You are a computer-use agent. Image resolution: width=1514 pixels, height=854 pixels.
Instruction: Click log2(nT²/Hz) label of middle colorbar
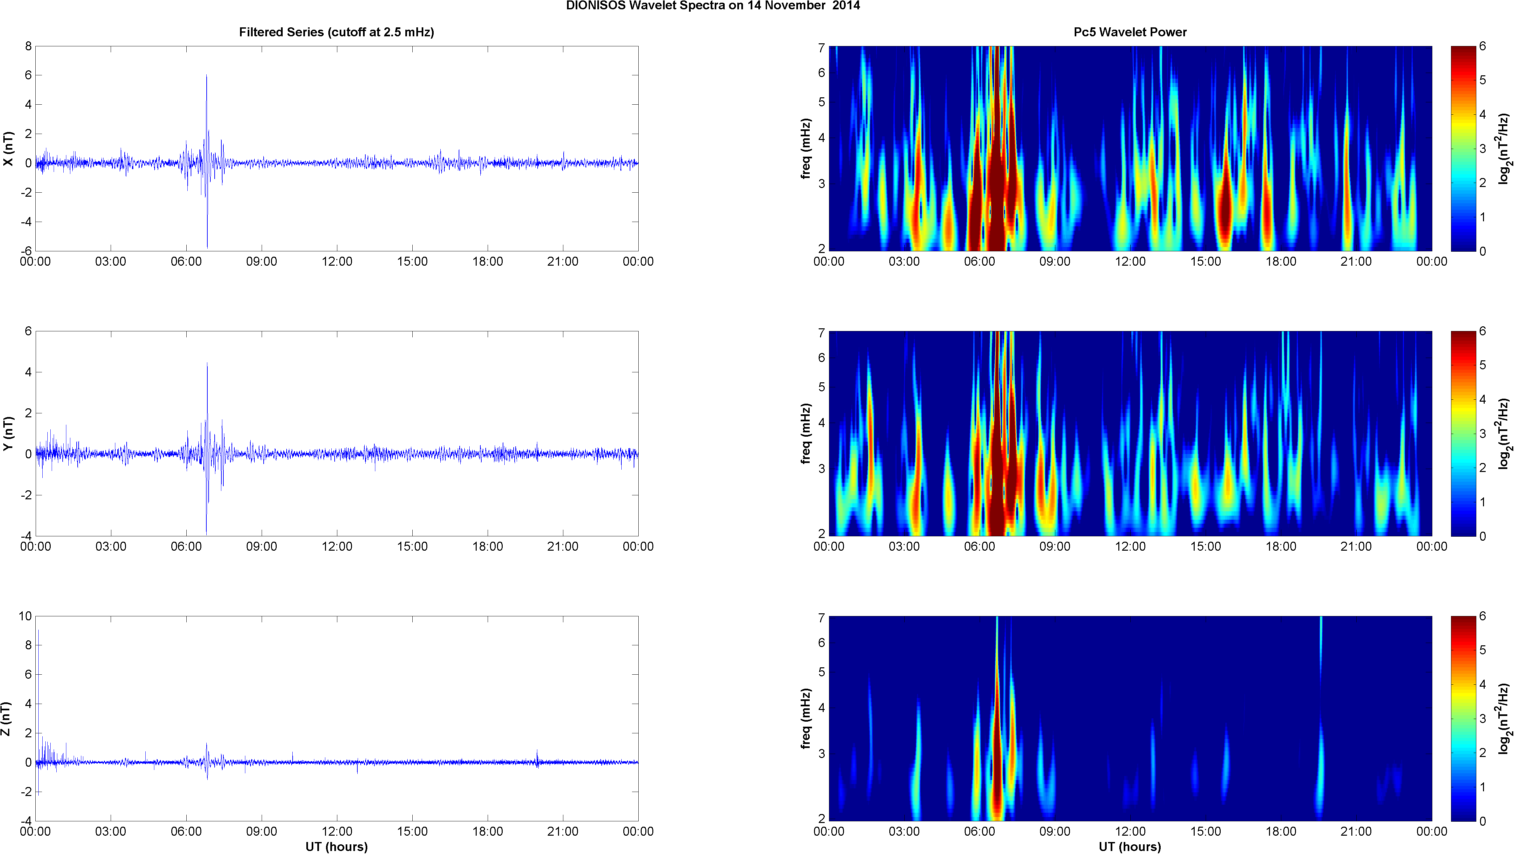point(1504,433)
